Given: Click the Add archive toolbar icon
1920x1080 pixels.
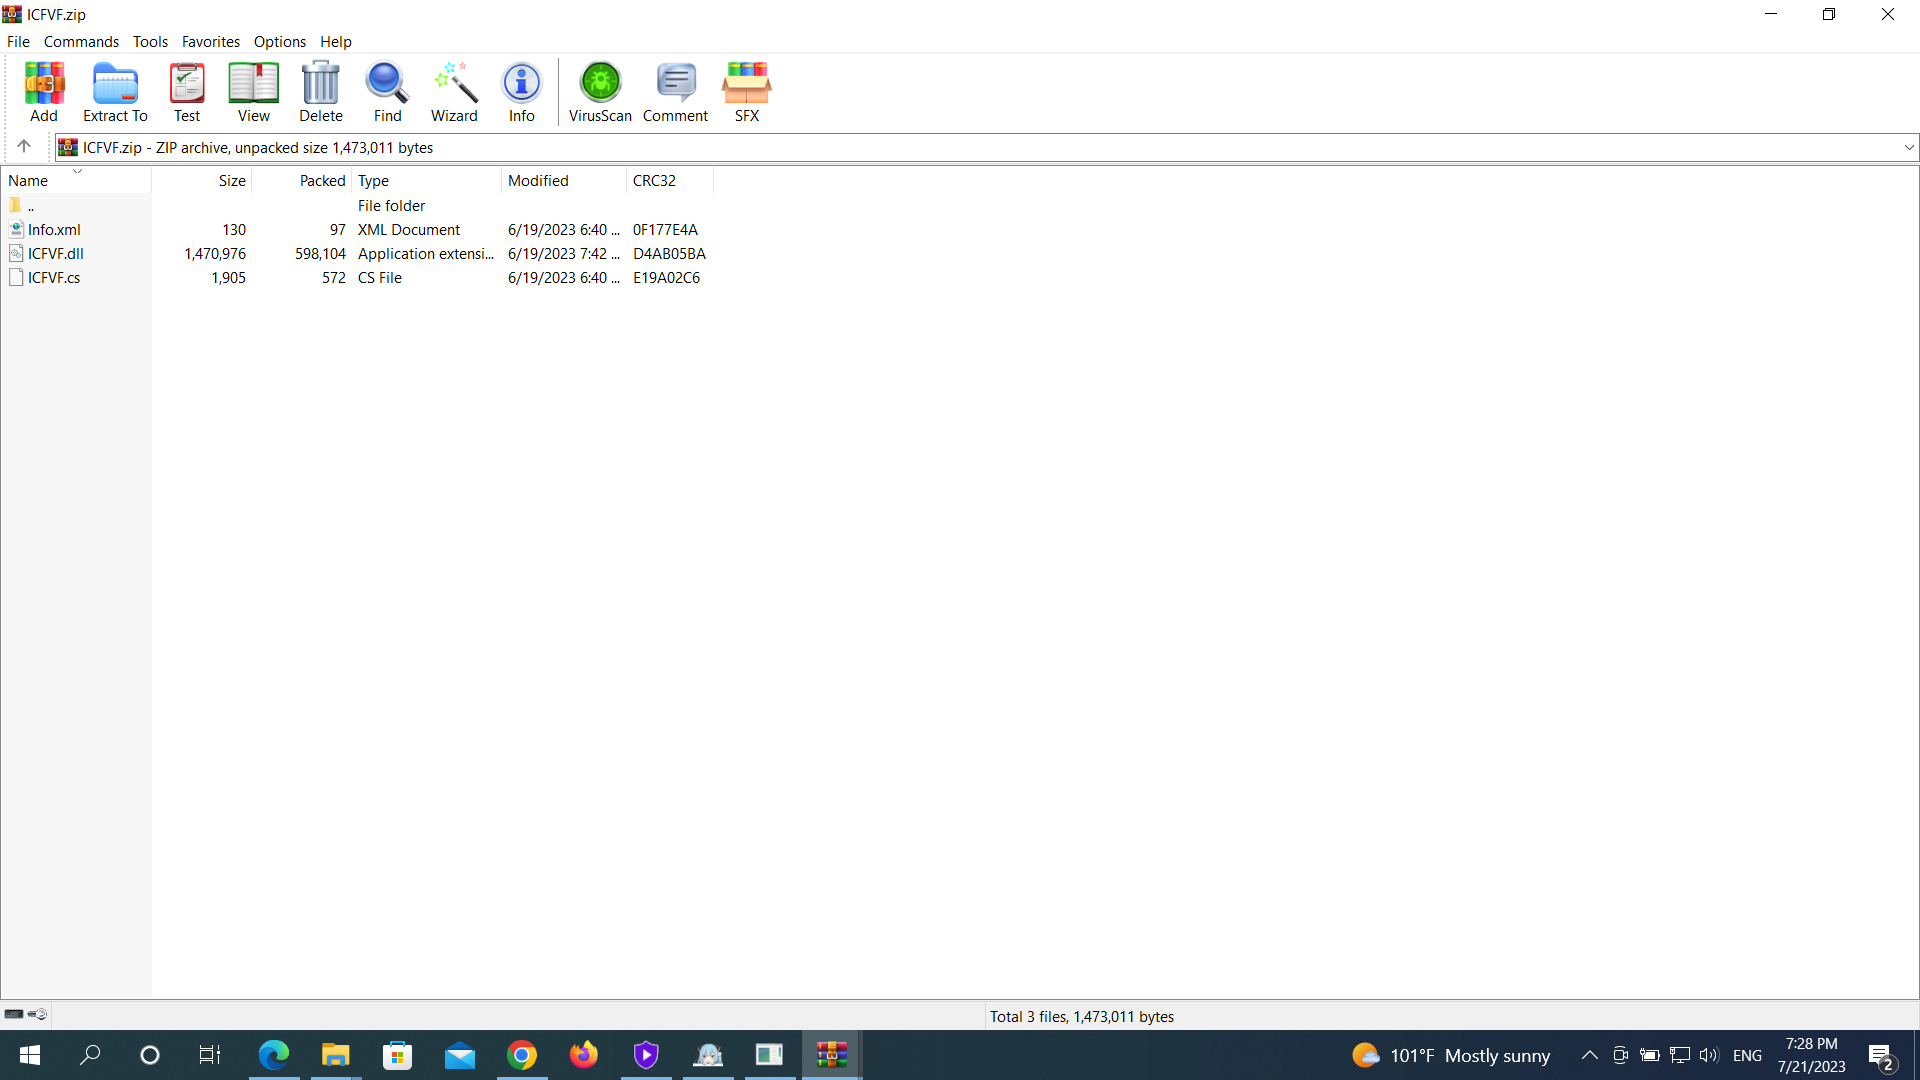Looking at the screenshot, I should (44, 91).
